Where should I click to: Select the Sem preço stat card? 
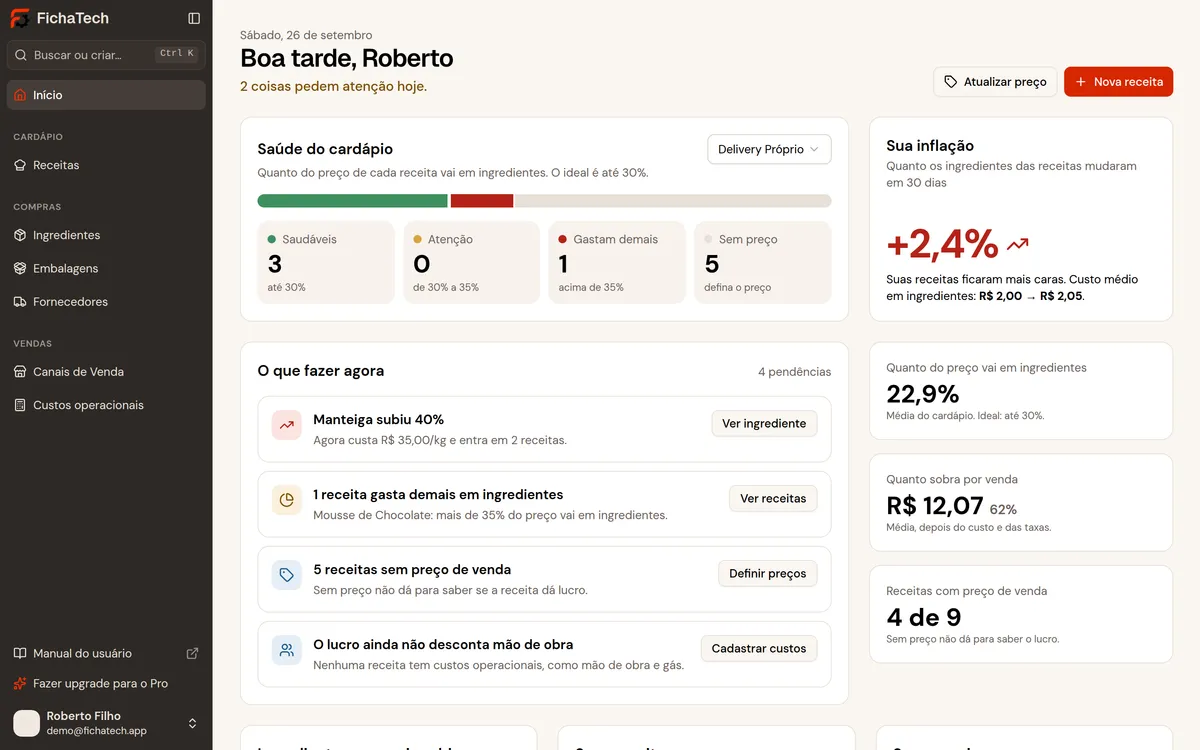coord(763,262)
